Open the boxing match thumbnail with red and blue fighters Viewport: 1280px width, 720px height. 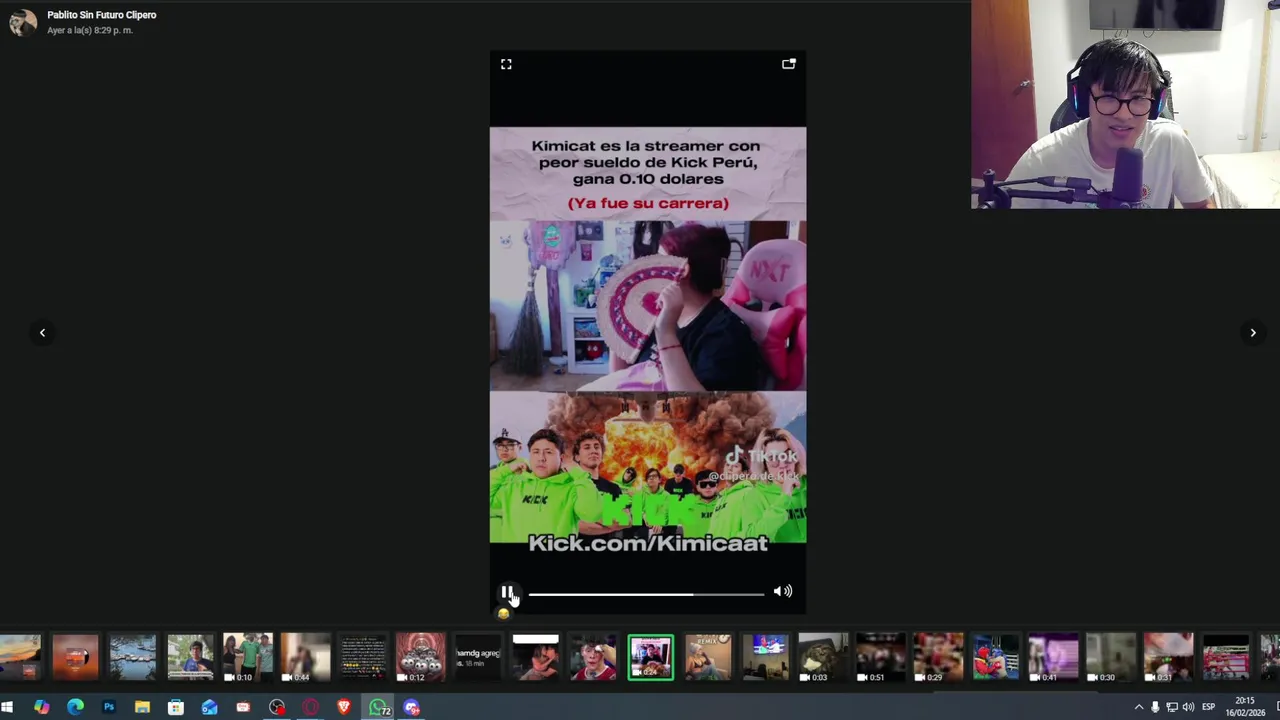[x=995, y=657]
